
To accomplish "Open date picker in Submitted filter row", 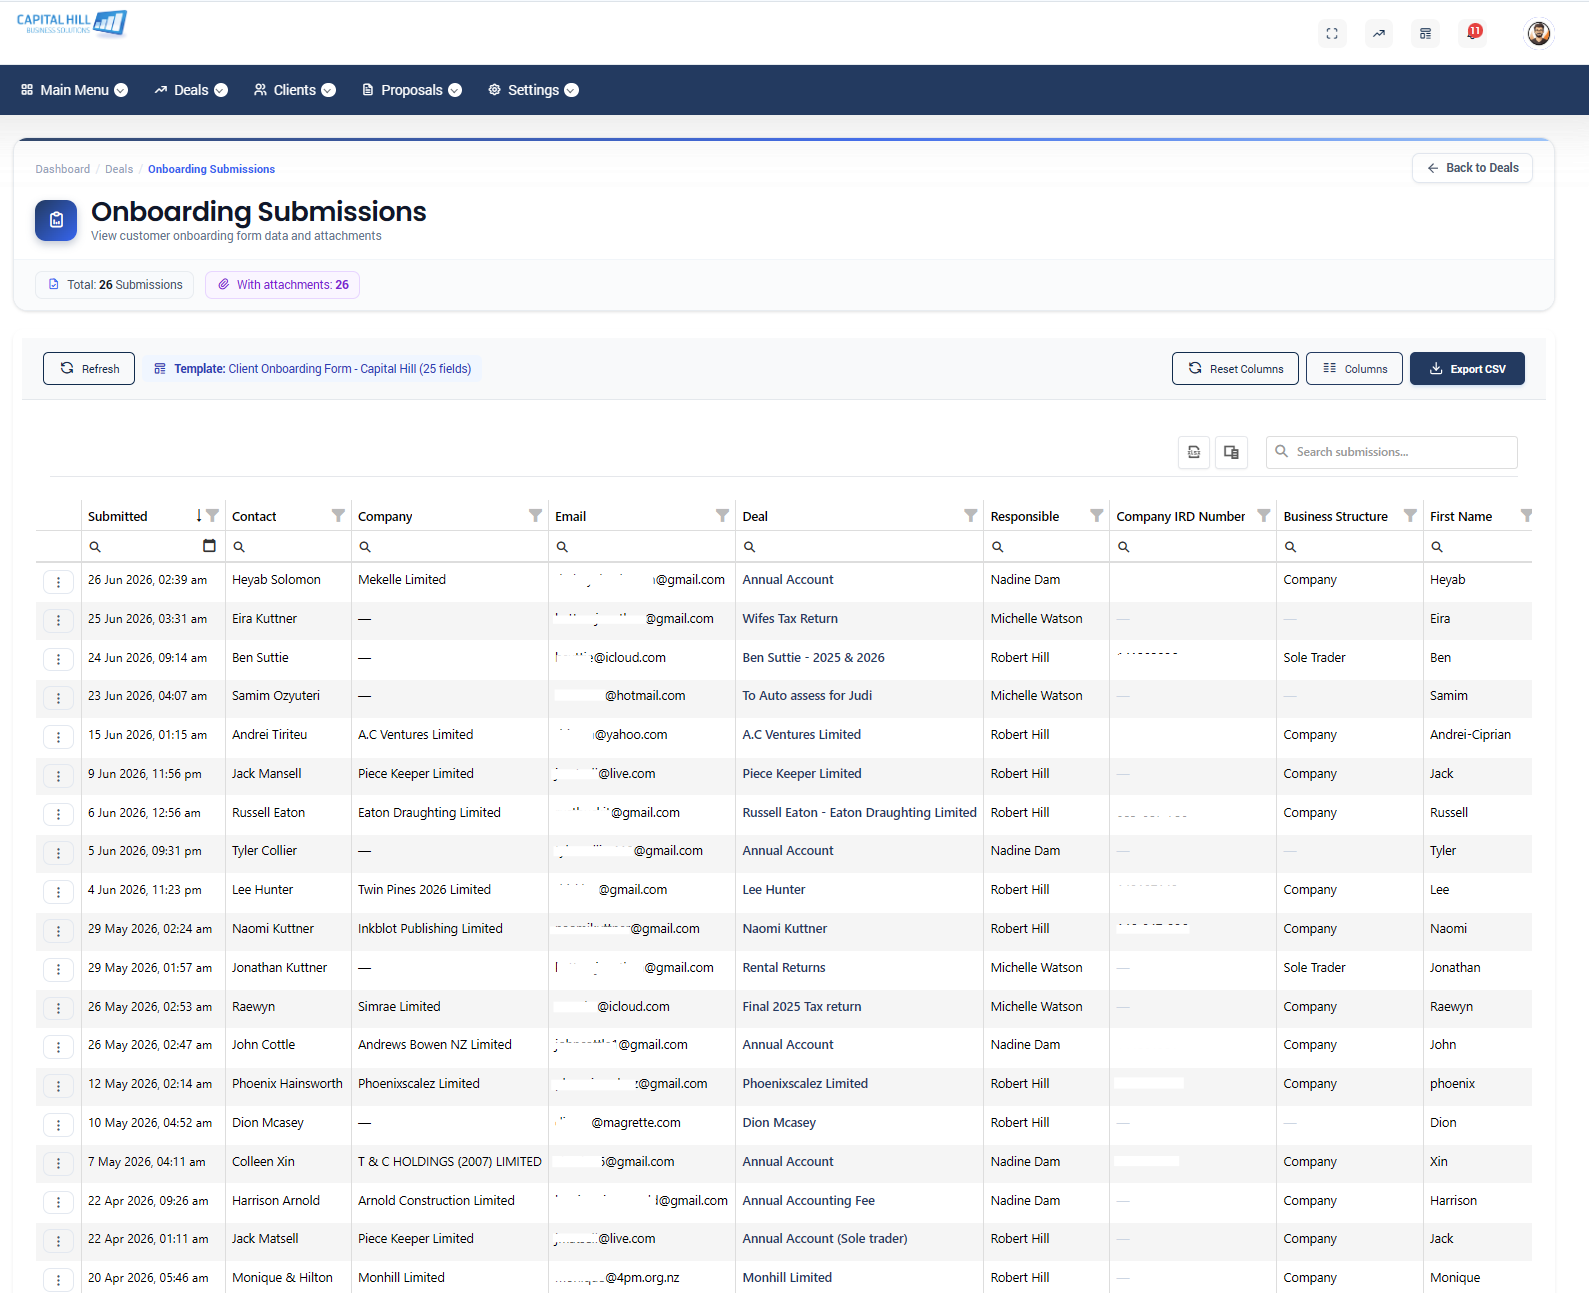I will click(209, 546).
